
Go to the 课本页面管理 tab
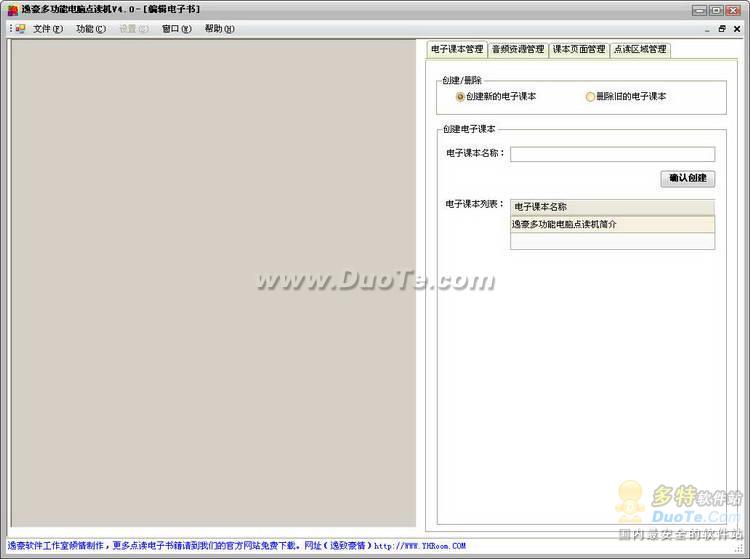point(579,49)
